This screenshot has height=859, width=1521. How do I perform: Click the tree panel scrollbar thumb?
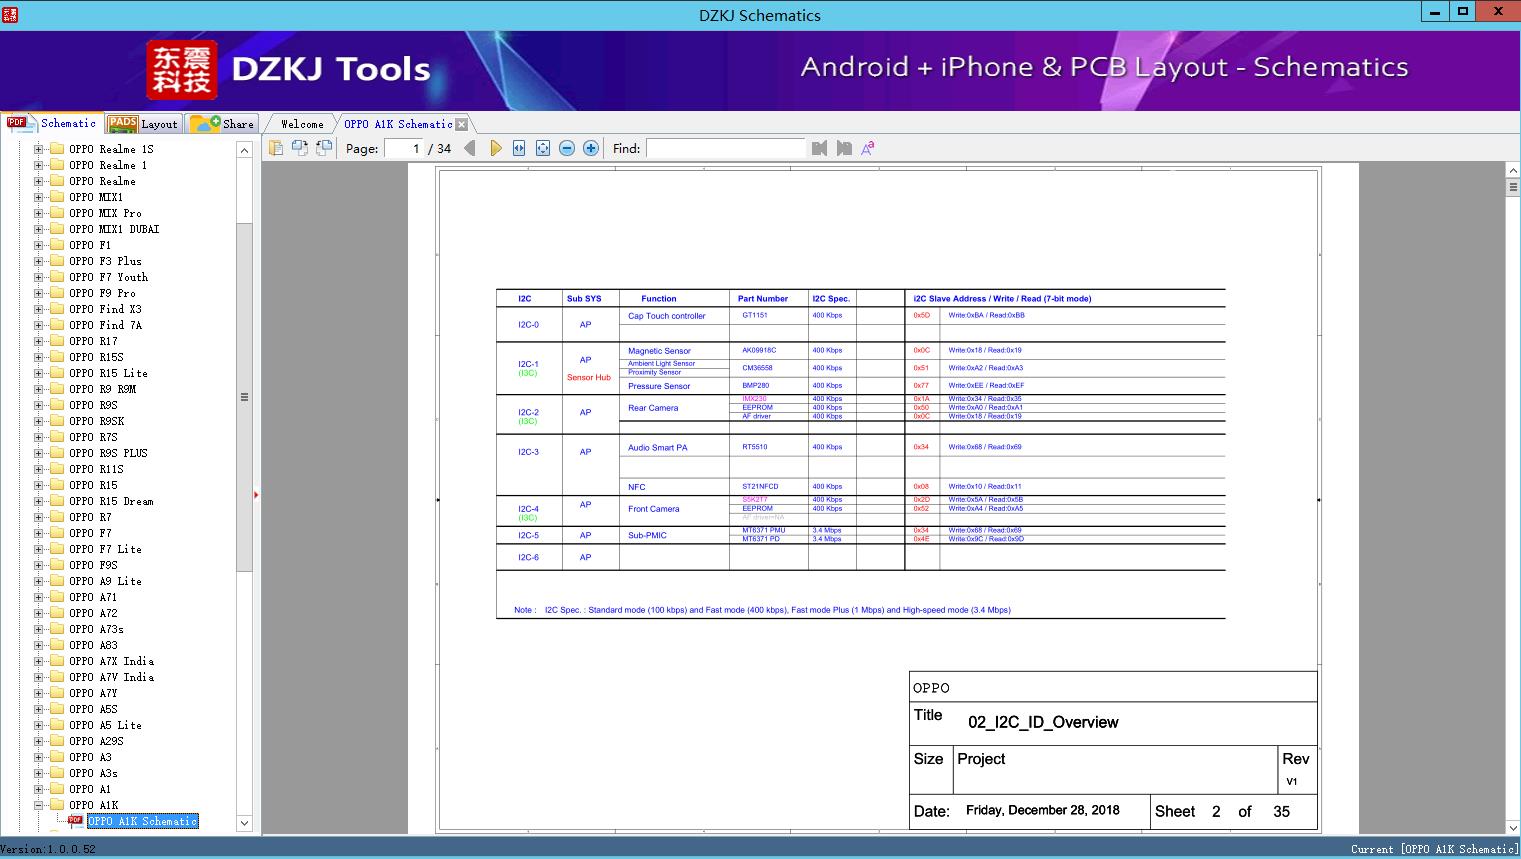tap(244, 397)
